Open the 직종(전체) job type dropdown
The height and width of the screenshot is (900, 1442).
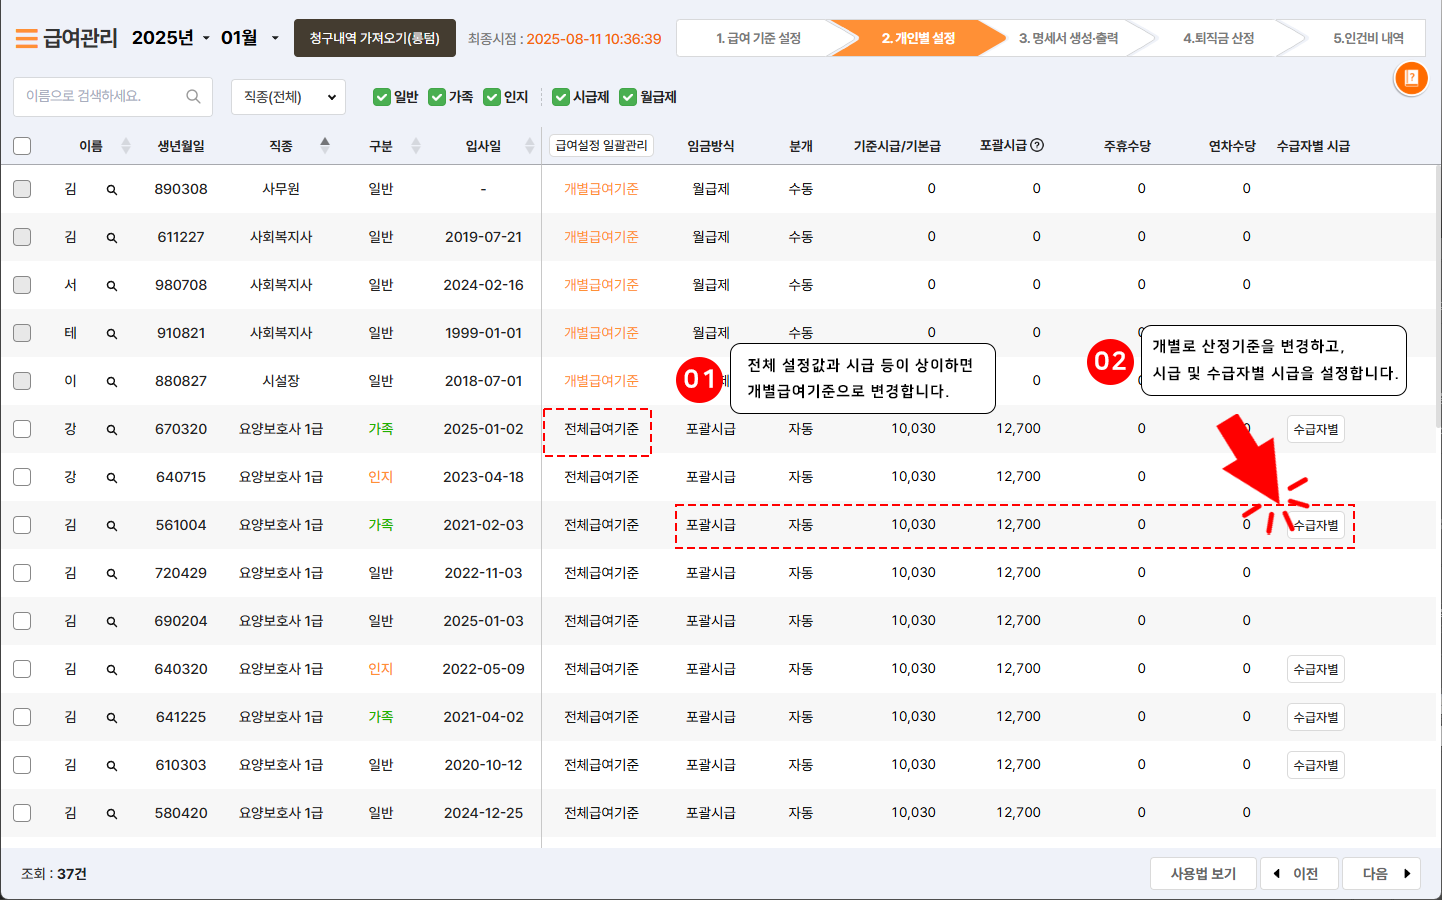pyautogui.click(x=288, y=97)
